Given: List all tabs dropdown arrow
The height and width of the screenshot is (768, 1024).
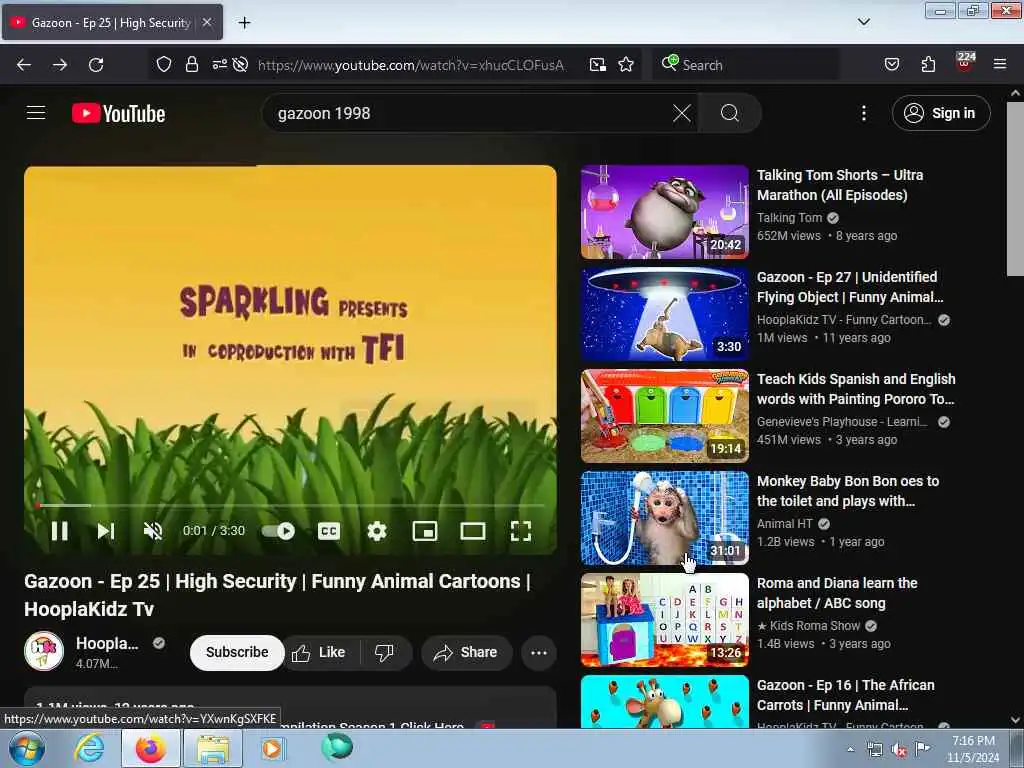Looking at the screenshot, I should pos(864,22).
